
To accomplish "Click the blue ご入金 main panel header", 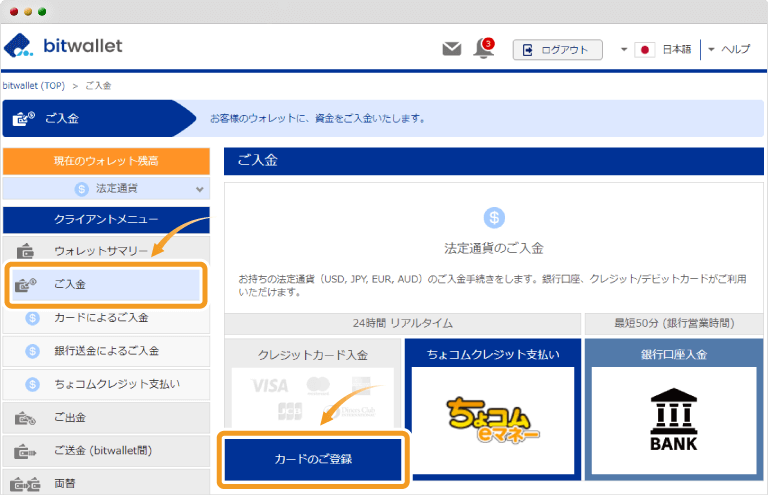I will tap(494, 161).
